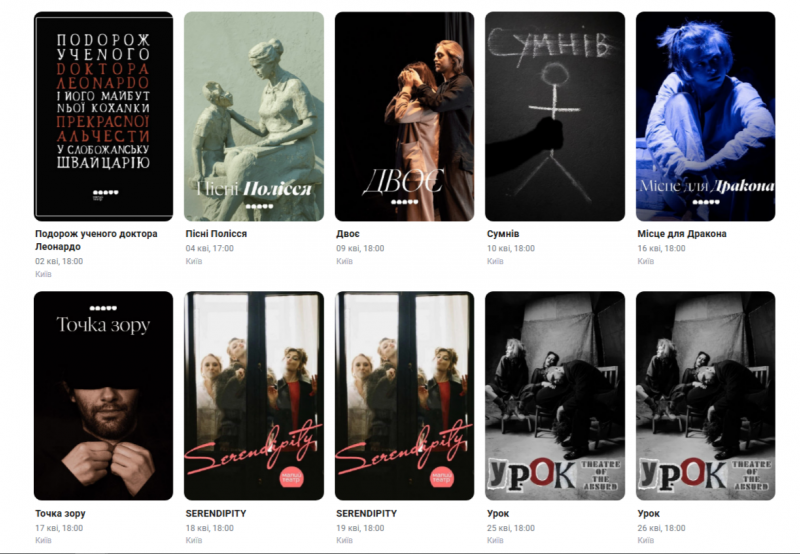Click the Пісні Полісся title link
The width and height of the screenshot is (800, 554).
[216, 234]
